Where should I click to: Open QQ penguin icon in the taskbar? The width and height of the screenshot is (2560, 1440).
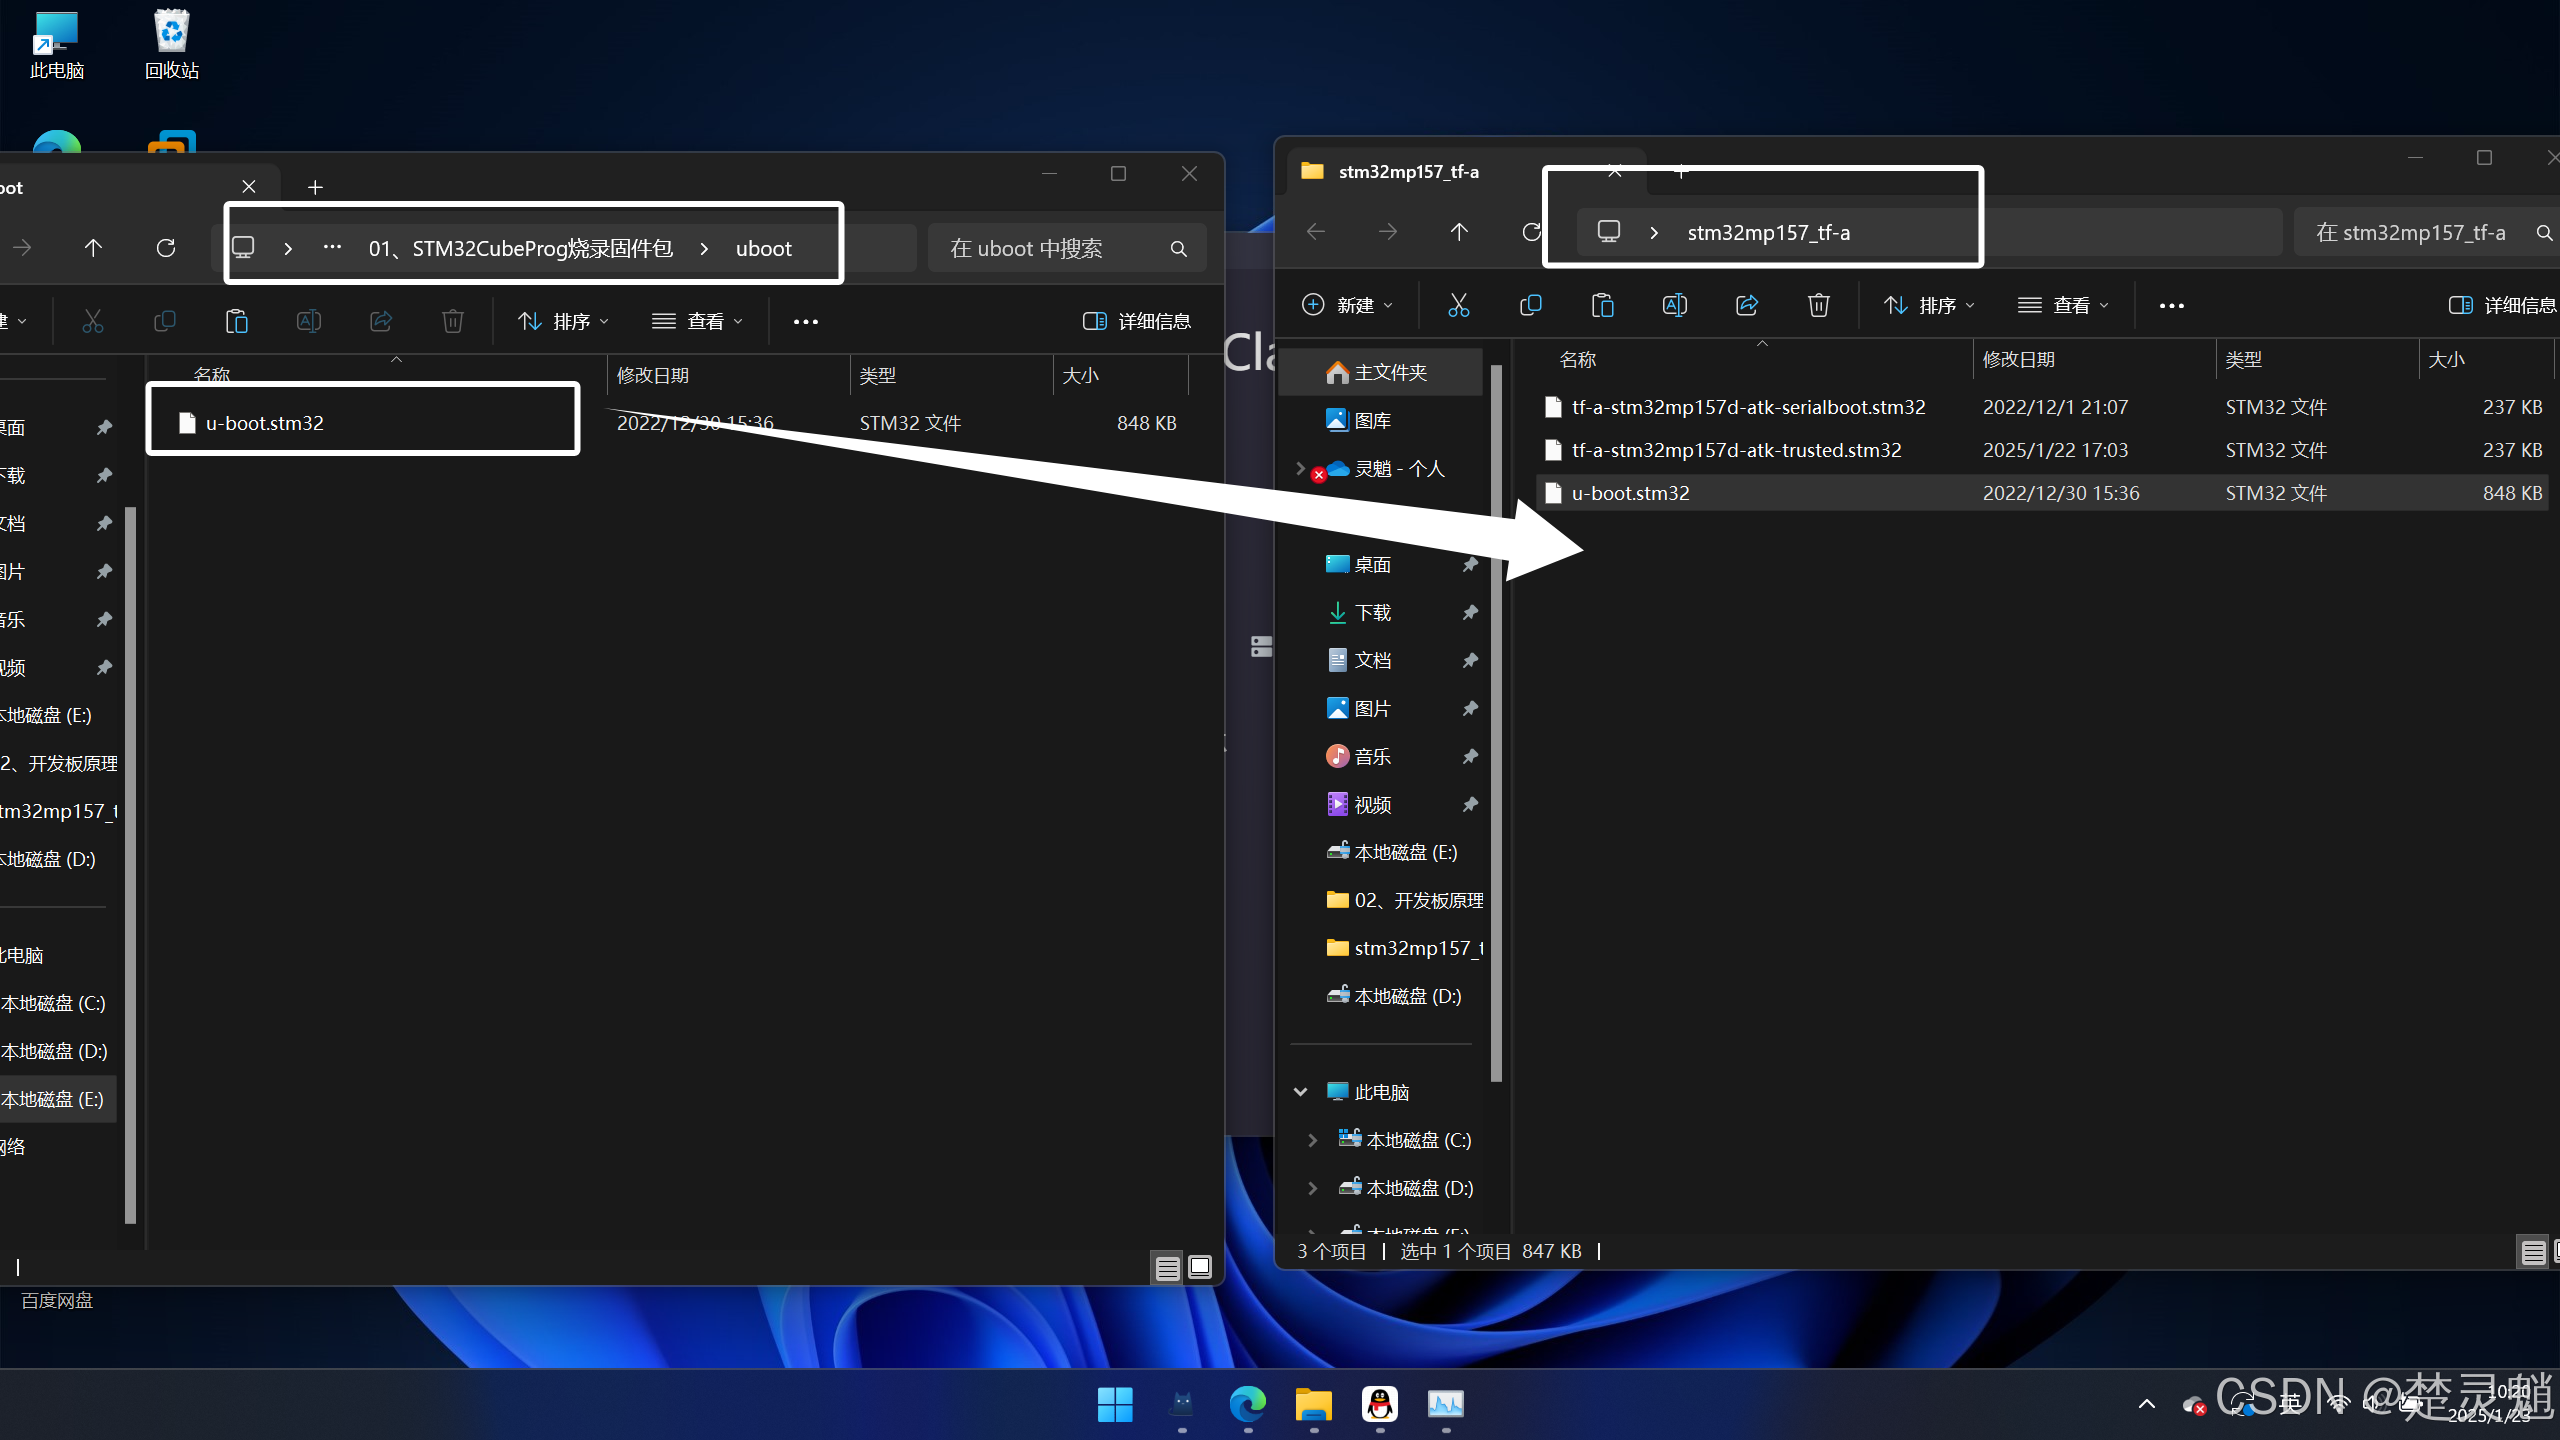click(1379, 1404)
